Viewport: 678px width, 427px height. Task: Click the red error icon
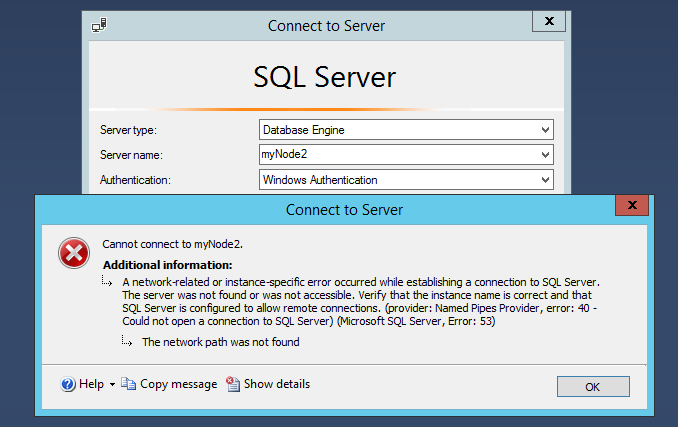click(73, 254)
